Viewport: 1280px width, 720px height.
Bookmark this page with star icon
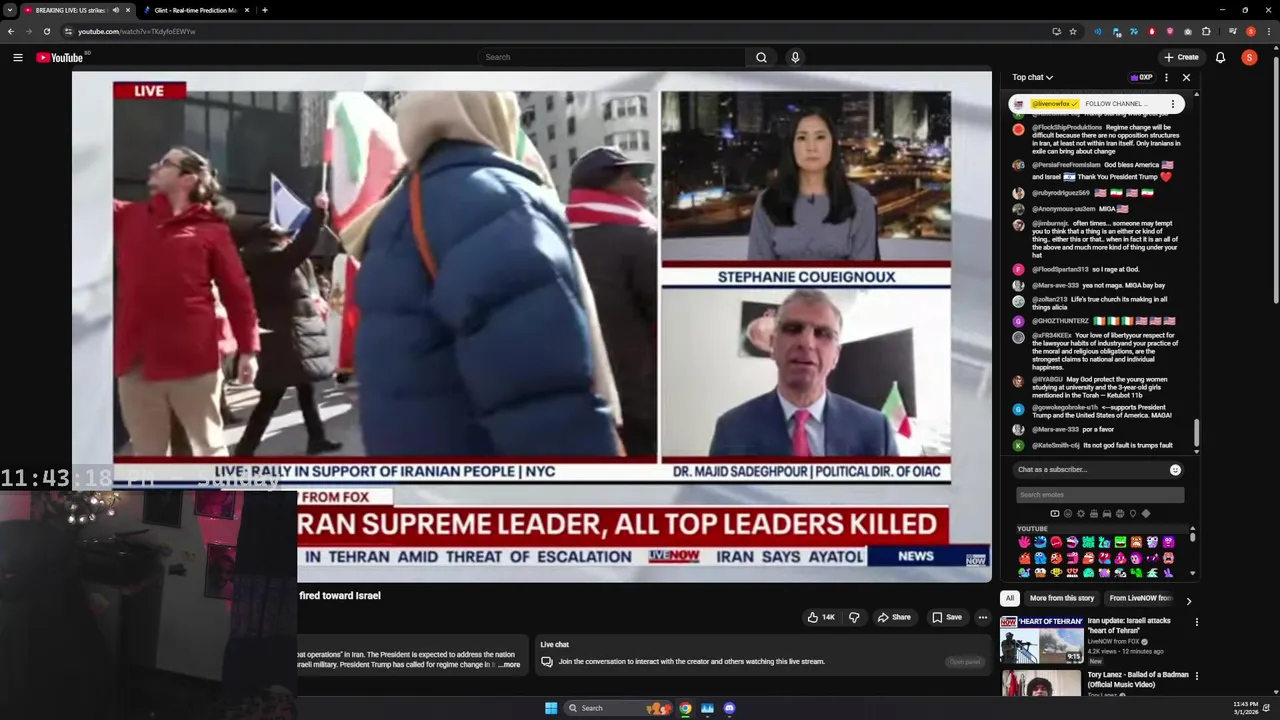tap(1073, 31)
